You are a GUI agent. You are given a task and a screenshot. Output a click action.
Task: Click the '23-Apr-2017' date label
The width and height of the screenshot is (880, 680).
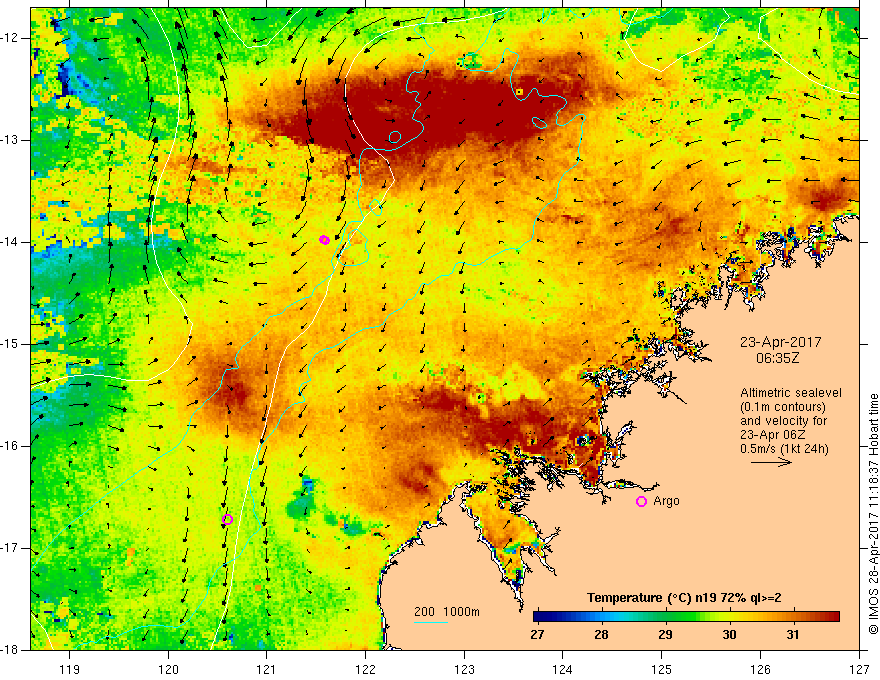coord(780,342)
